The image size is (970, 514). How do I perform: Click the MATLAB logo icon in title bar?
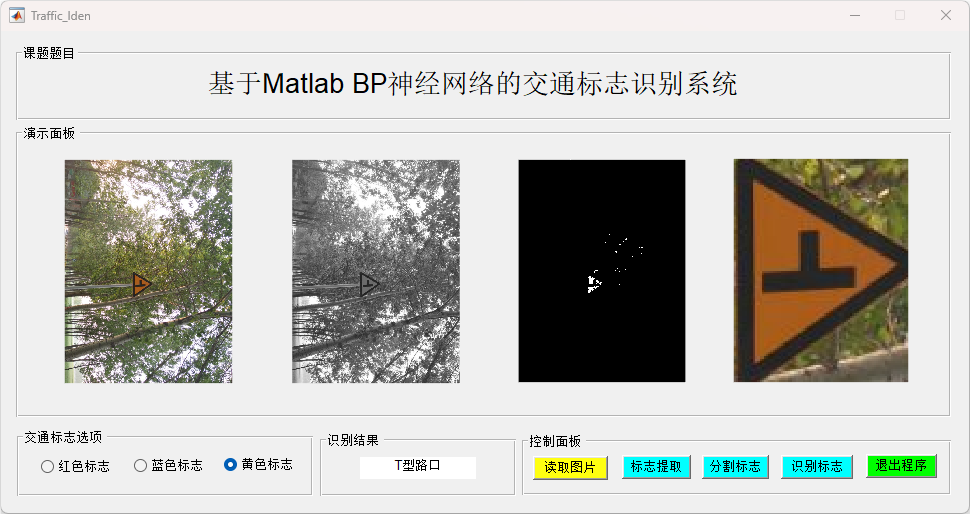tap(17, 15)
